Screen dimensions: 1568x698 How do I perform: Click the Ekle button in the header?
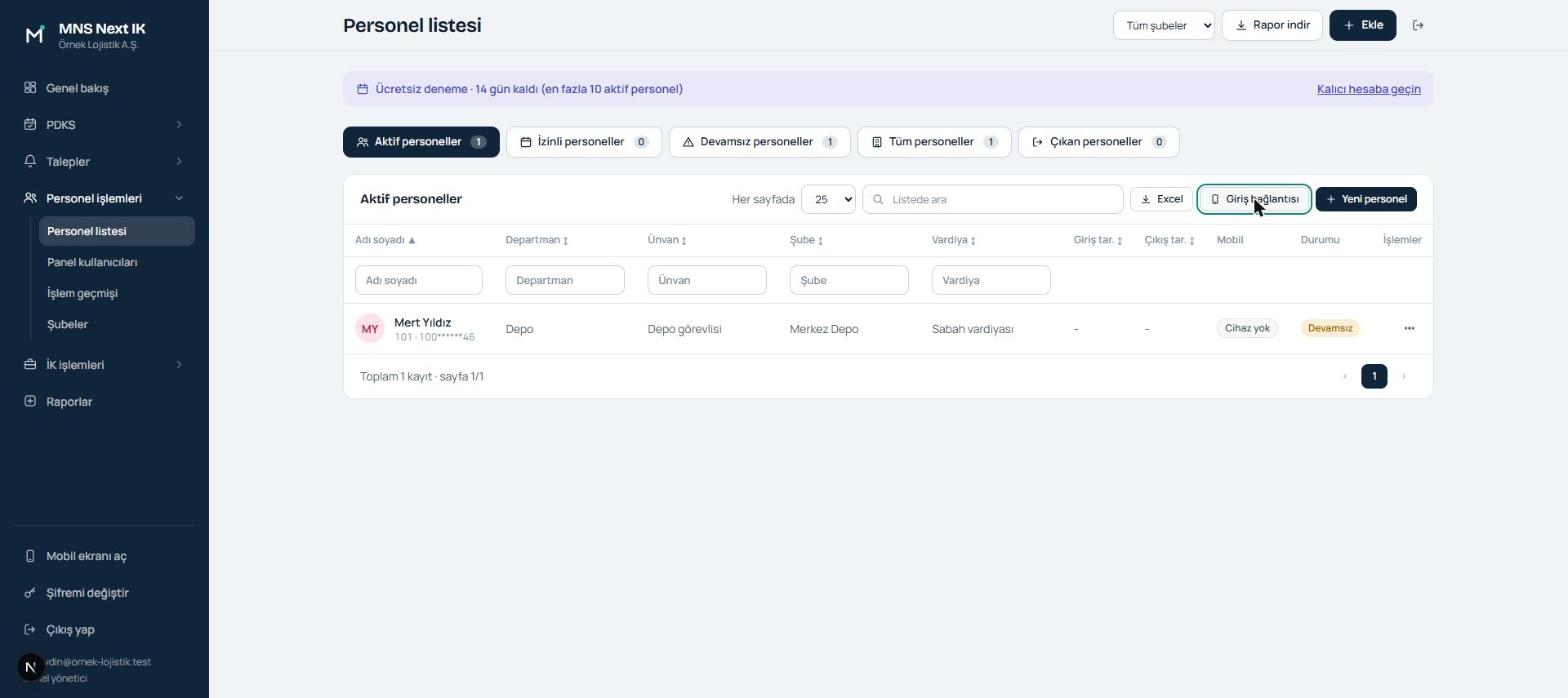[1363, 25]
